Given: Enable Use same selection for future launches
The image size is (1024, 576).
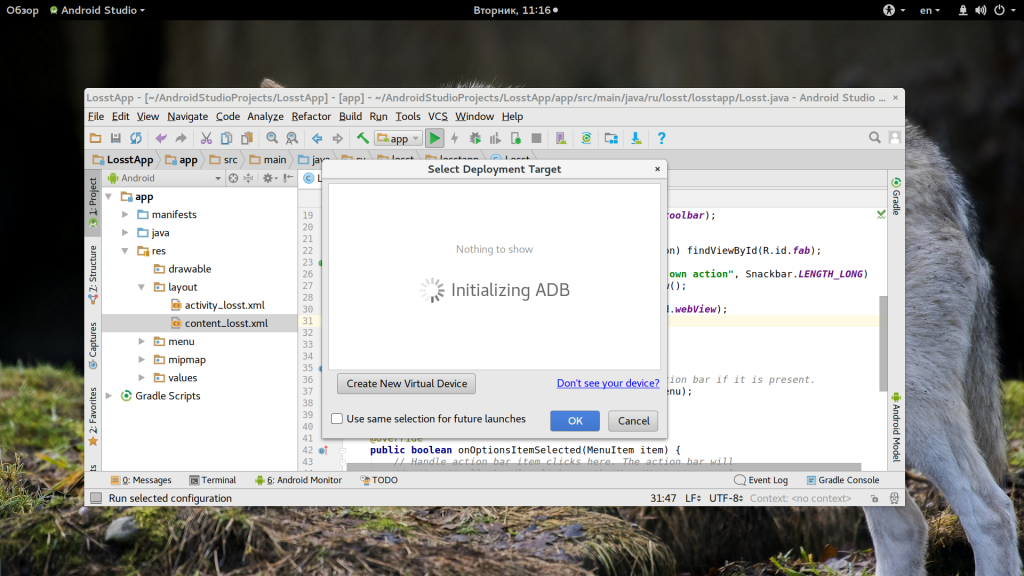Looking at the screenshot, I should click(338, 419).
